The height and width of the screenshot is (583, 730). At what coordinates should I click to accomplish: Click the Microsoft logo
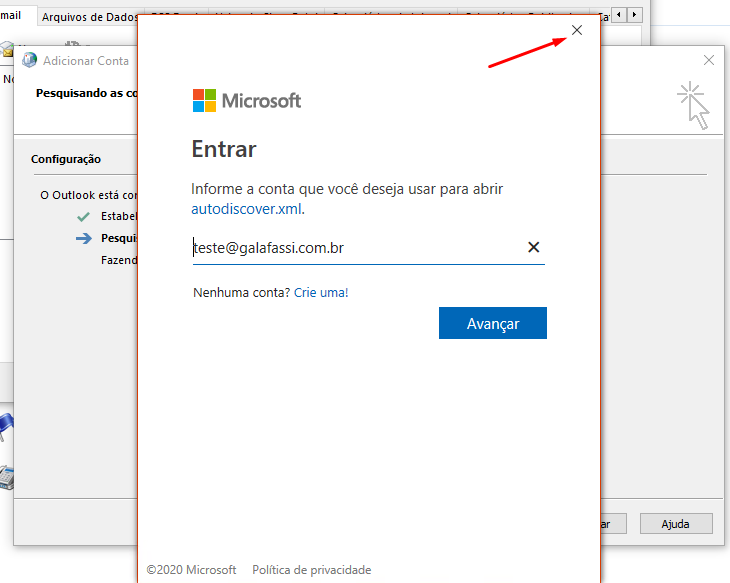tap(247, 101)
